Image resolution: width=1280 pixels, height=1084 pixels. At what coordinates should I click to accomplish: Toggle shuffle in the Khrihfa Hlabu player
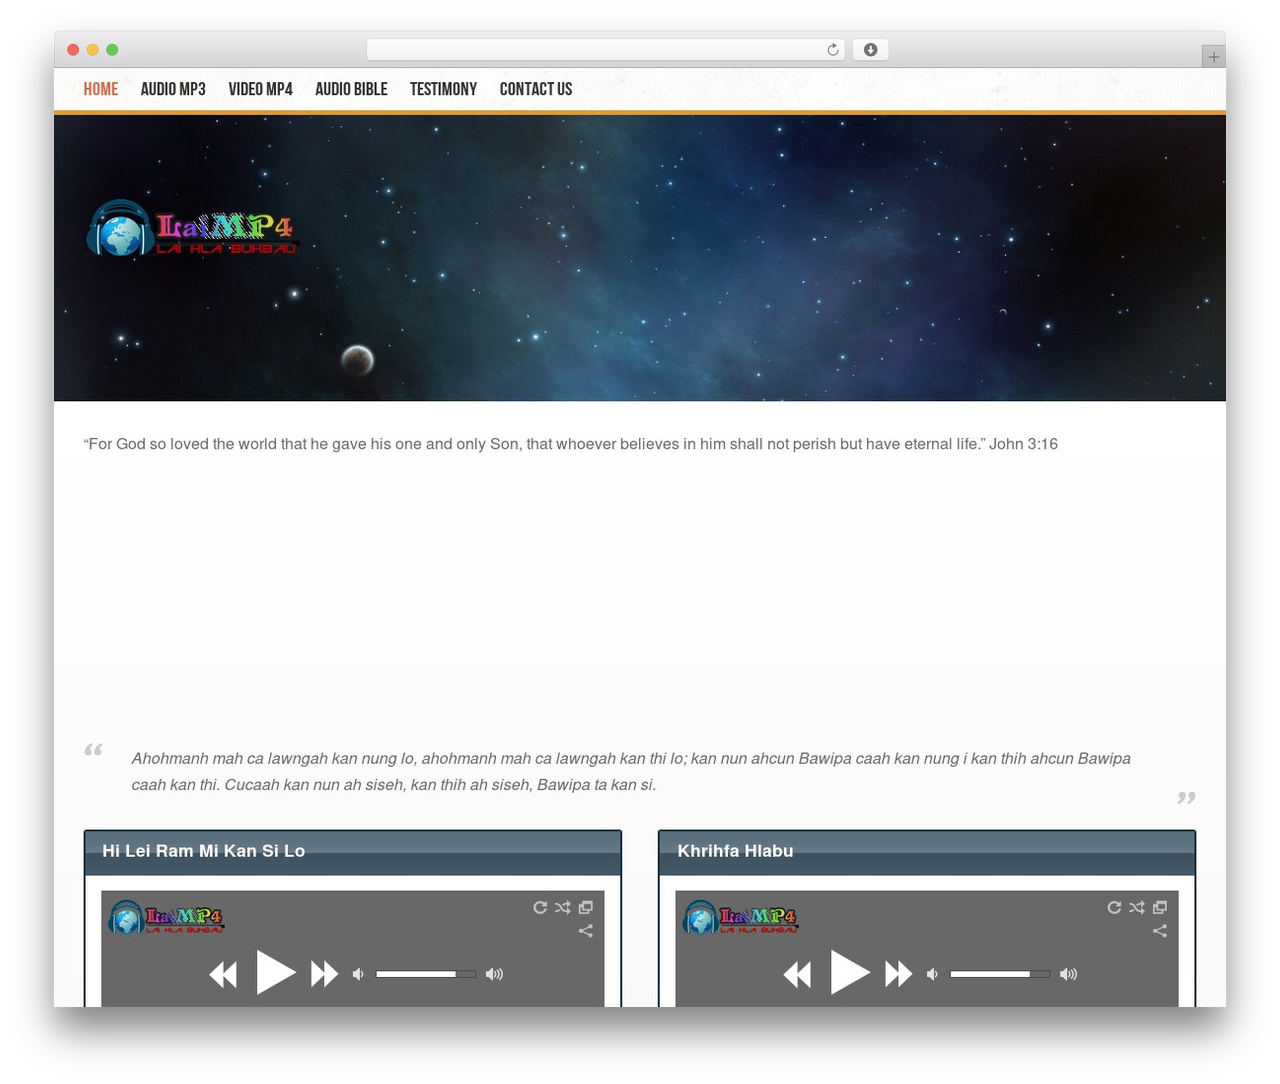pos(1137,907)
